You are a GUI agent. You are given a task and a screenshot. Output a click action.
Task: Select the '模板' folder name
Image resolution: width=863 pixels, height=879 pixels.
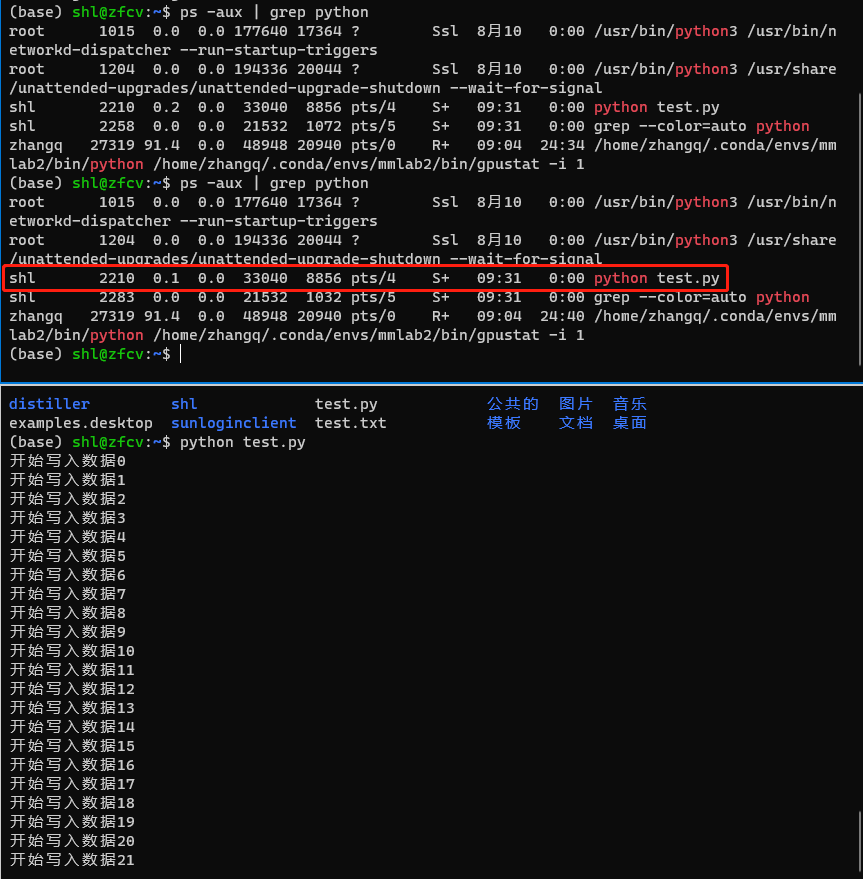point(504,423)
